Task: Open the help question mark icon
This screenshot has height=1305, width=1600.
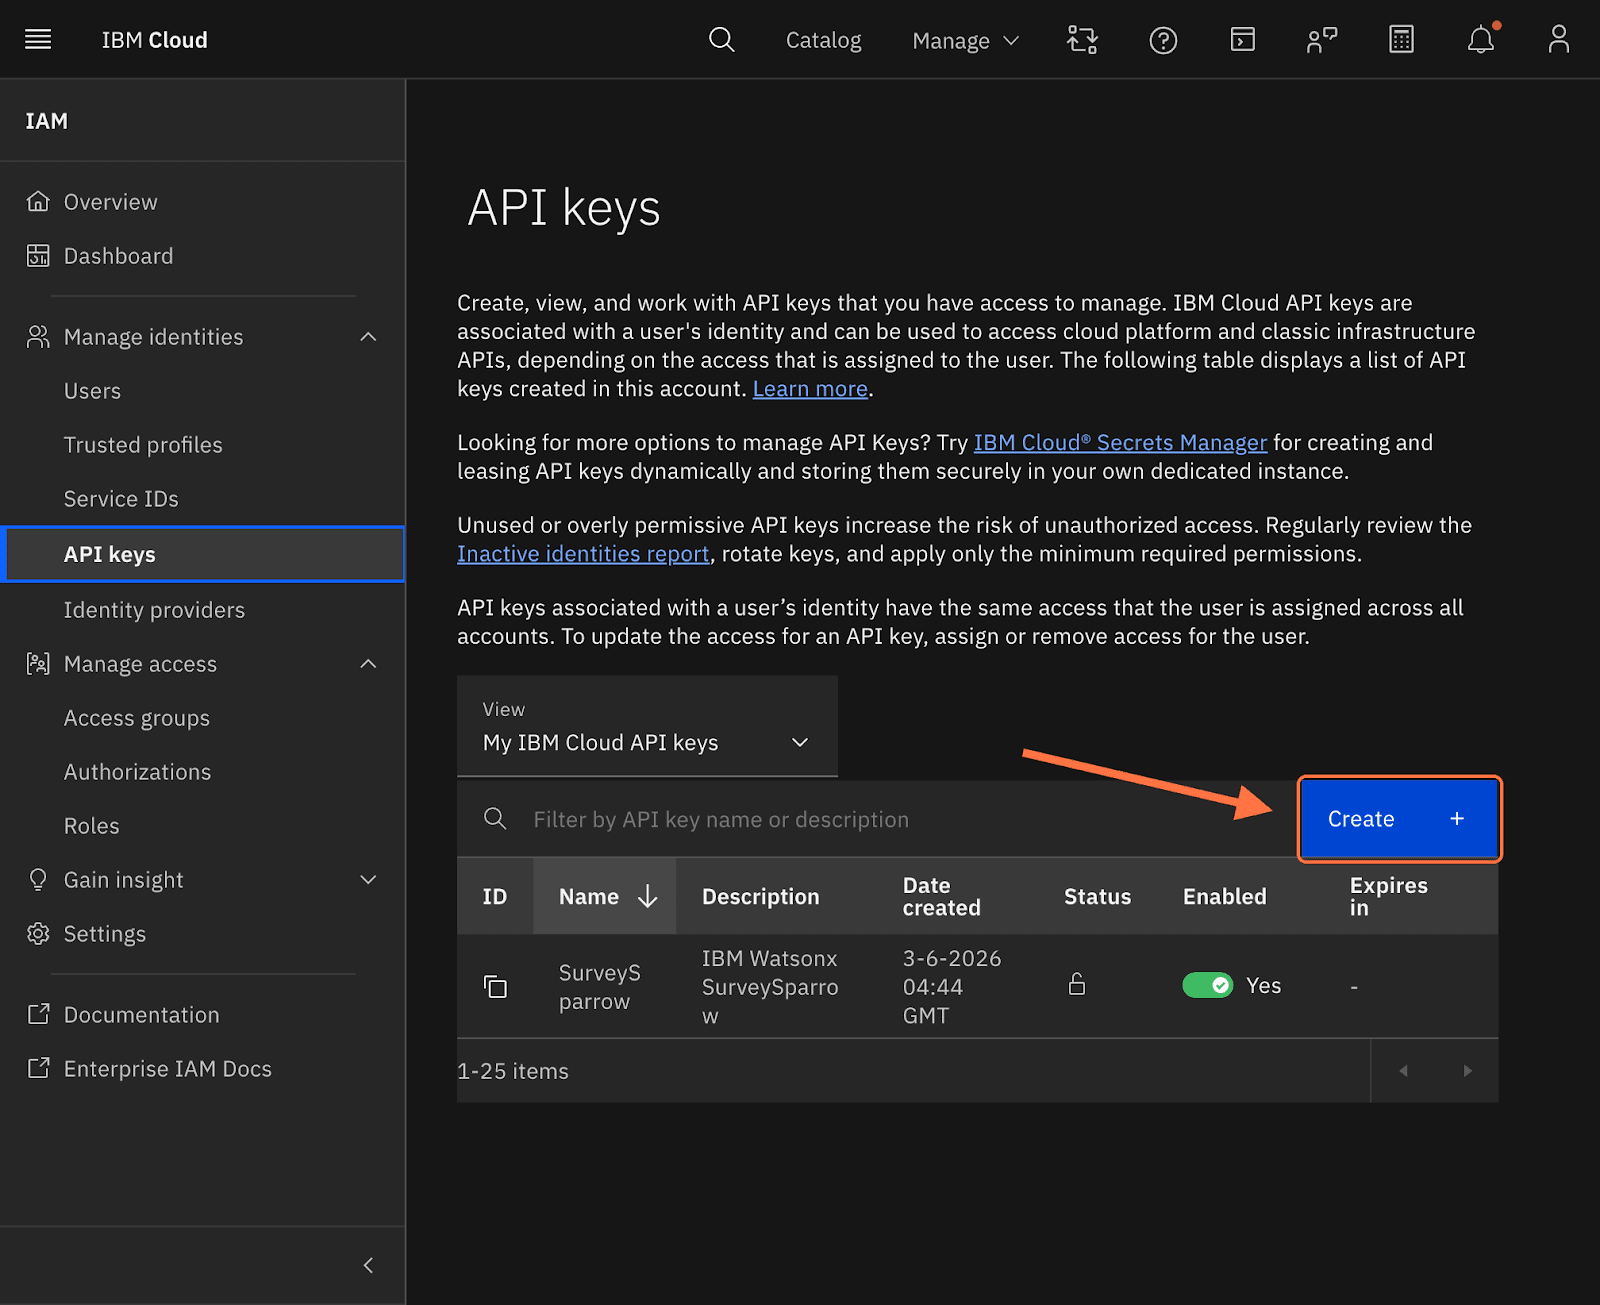Action: point(1163,40)
